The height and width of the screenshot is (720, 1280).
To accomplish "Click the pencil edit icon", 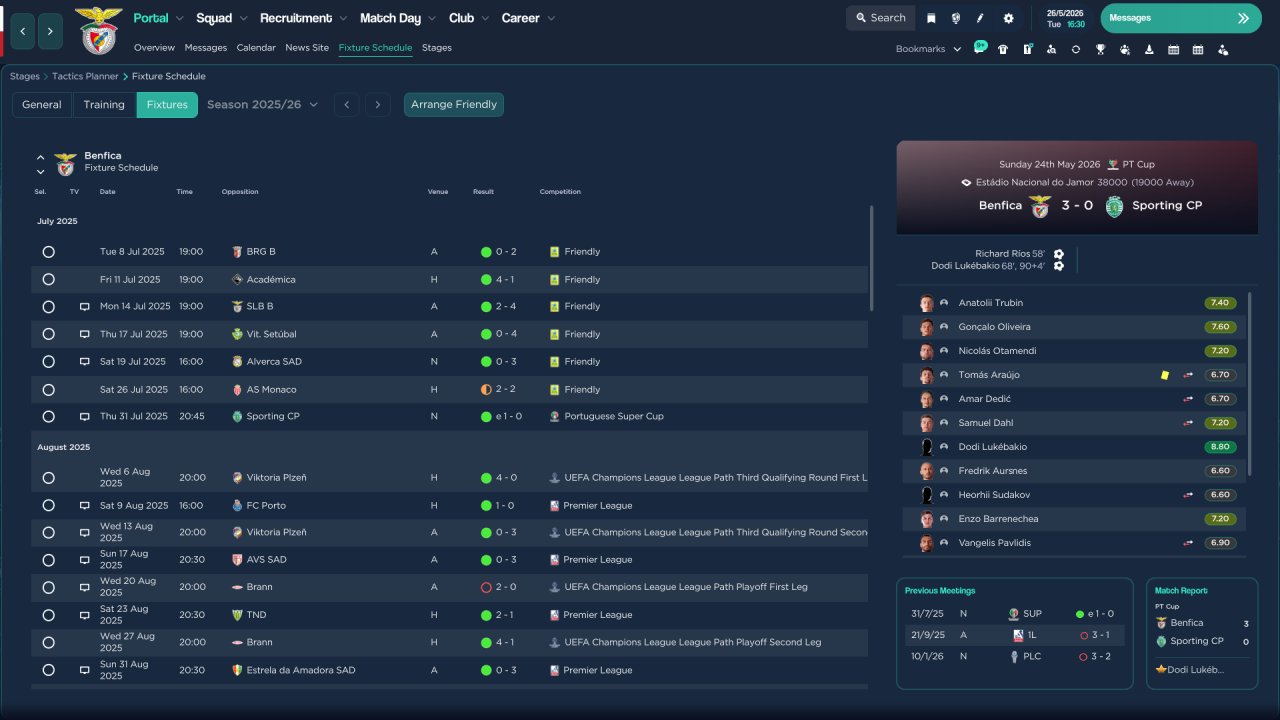I will coord(981,18).
